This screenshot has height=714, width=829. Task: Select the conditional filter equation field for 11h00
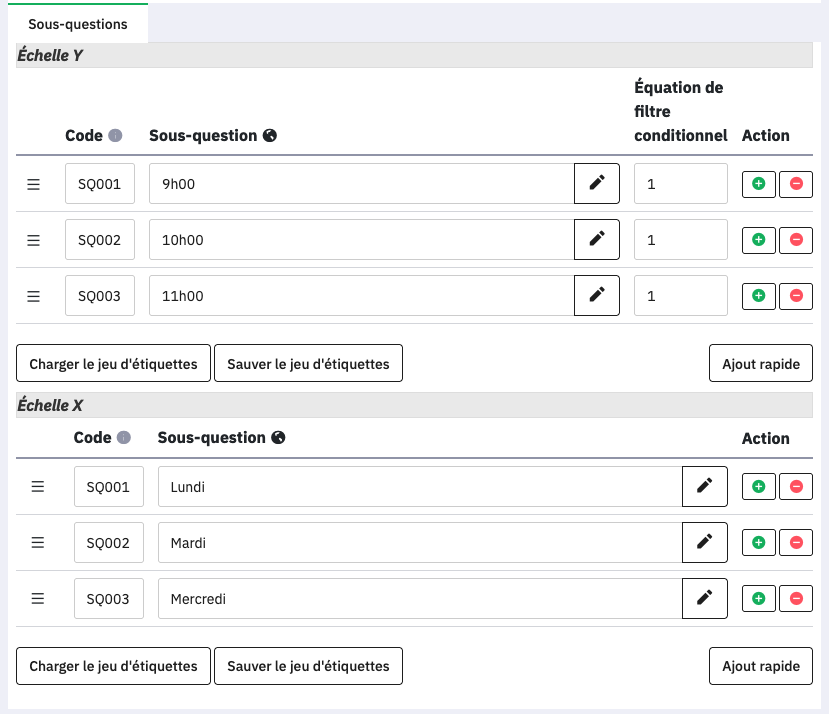680,296
